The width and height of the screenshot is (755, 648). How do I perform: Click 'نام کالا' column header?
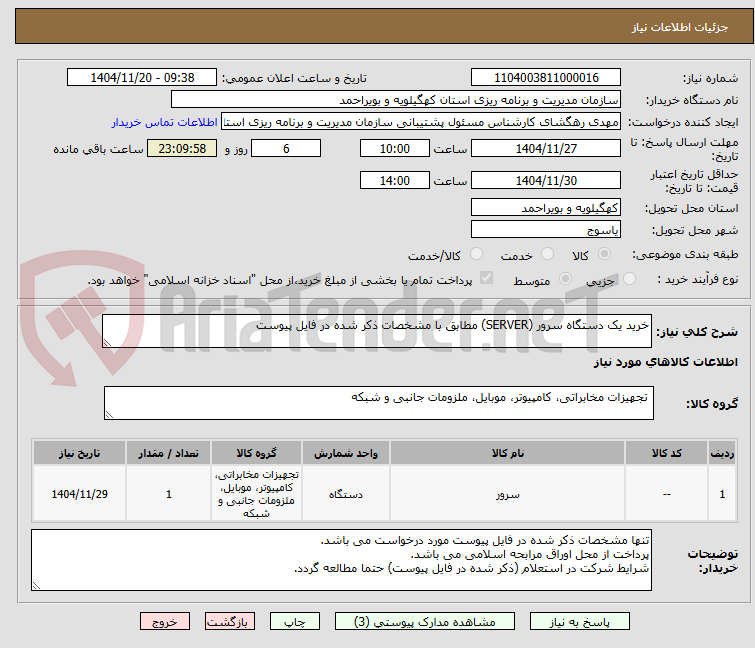(508, 453)
